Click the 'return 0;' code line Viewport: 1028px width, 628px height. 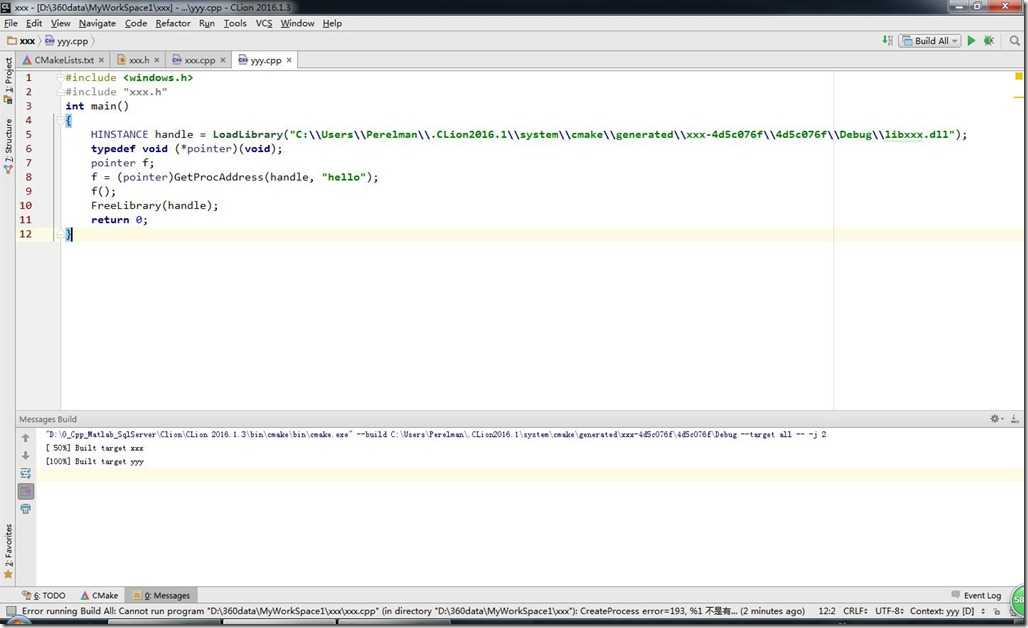coord(119,220)
